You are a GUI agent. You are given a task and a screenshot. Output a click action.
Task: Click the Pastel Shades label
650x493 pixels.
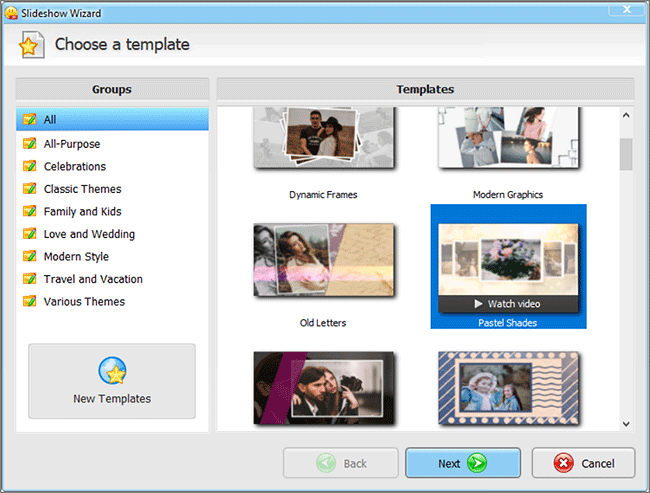[x=508, y=323]
